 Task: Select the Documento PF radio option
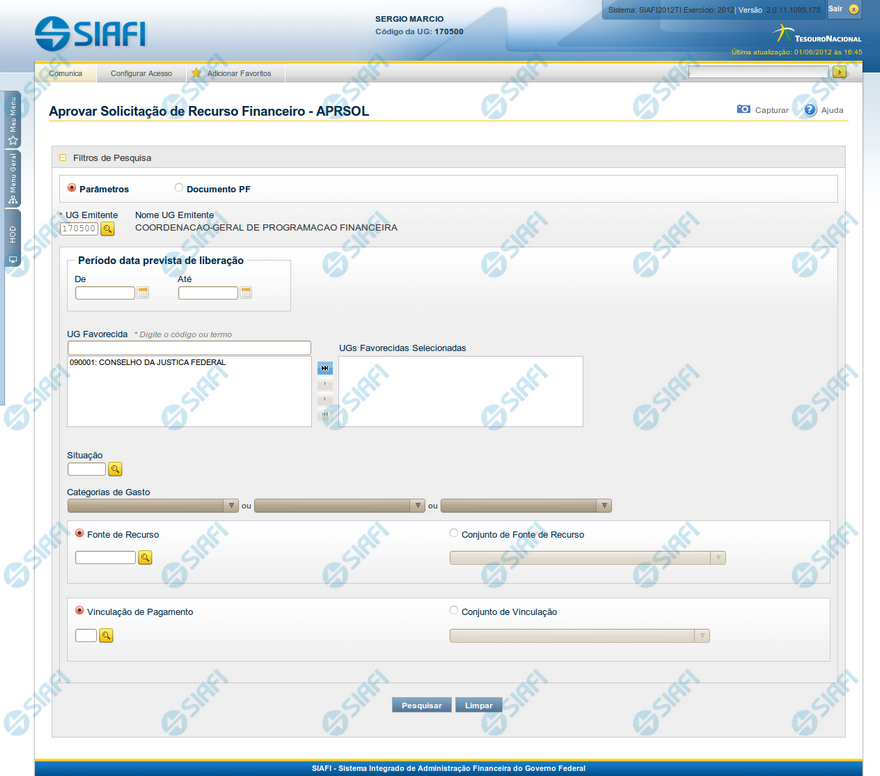(x=179, y=188)
